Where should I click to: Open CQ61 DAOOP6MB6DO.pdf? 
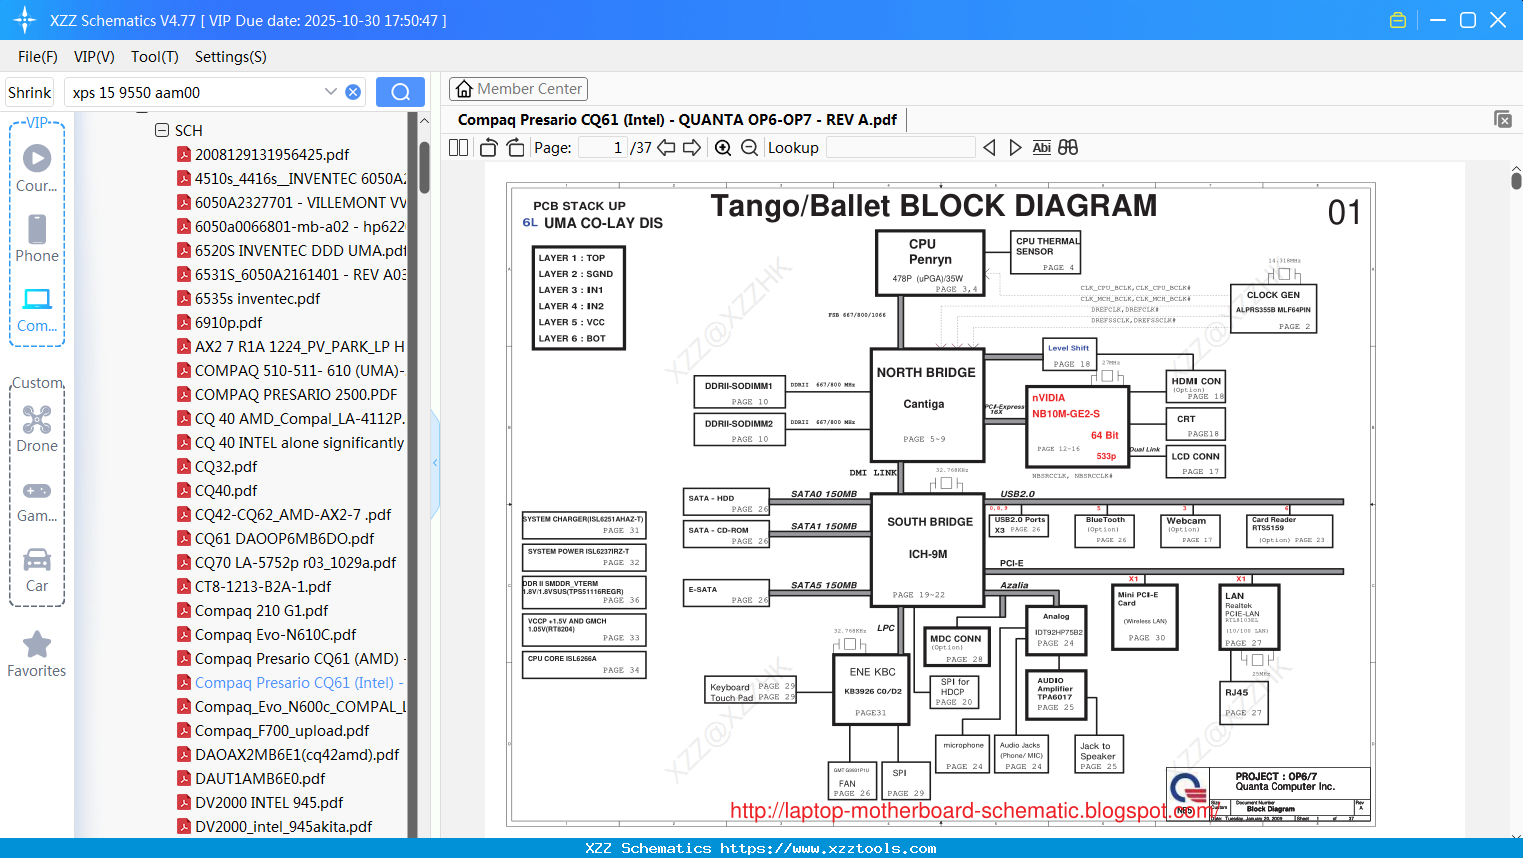(x=284, y=538)
